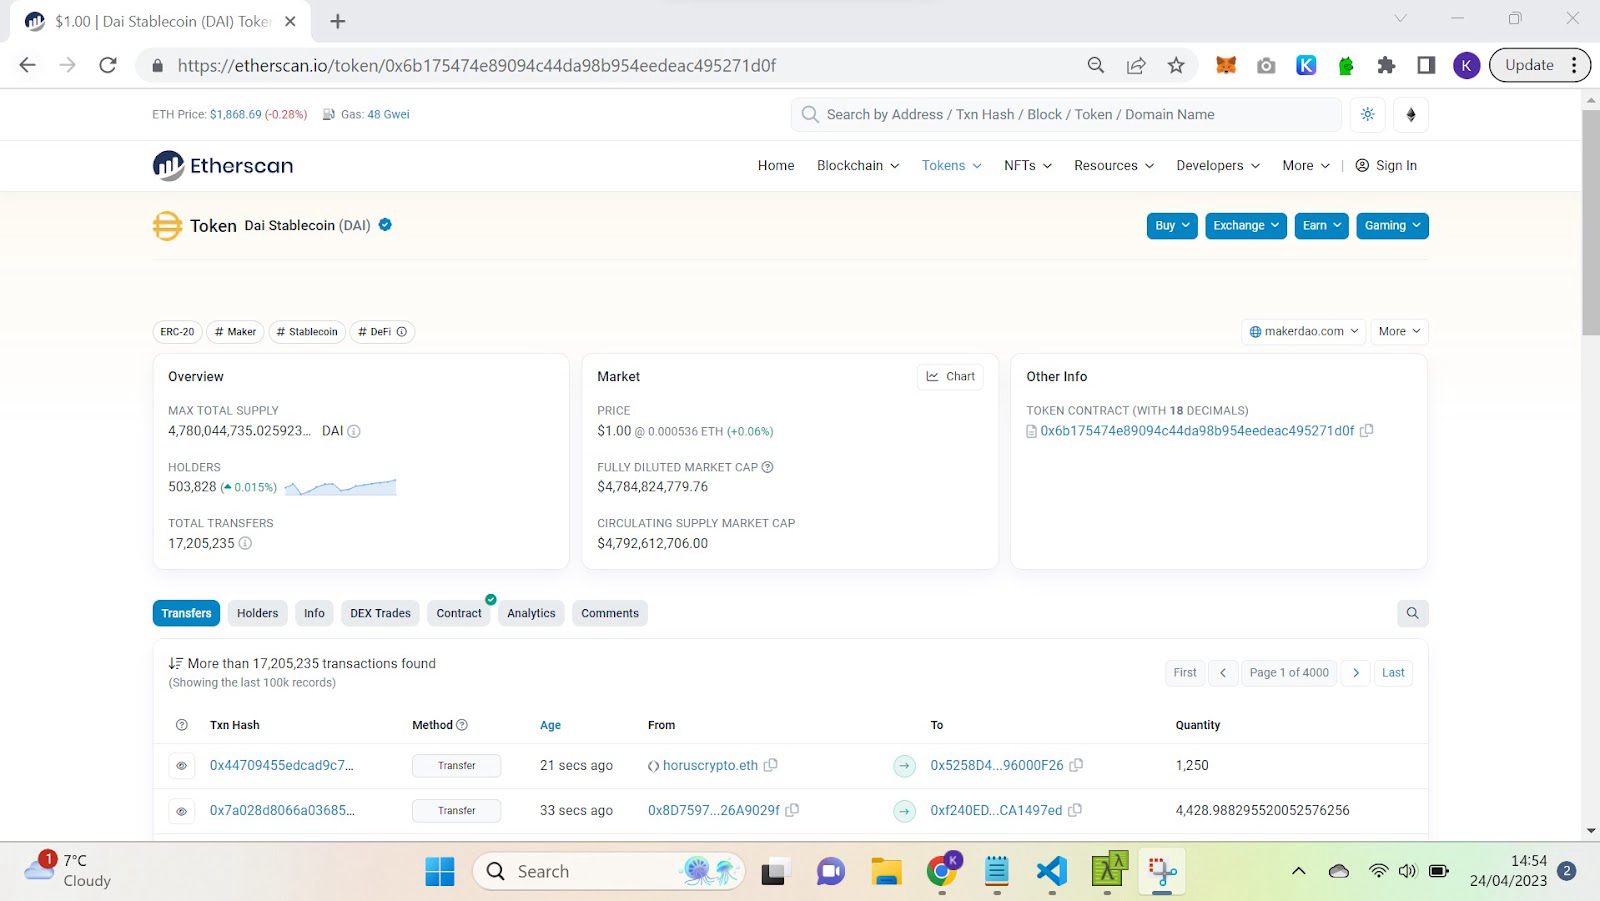This screenshot has width=1600, height=901.
Task: Toggle the light/dark theme button
Action: pyautogui.click(x=1367, y=115)
